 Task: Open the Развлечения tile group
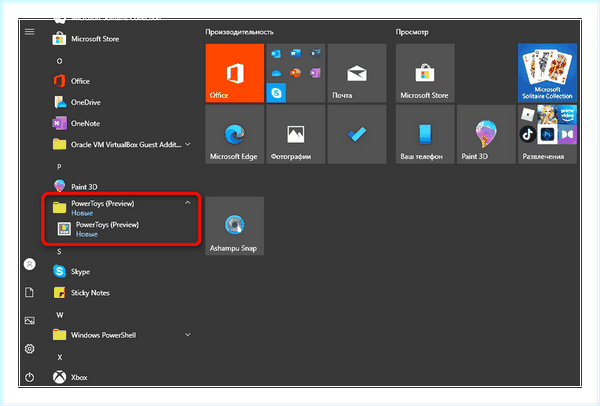pyautogui.click(x=547, y=134)
